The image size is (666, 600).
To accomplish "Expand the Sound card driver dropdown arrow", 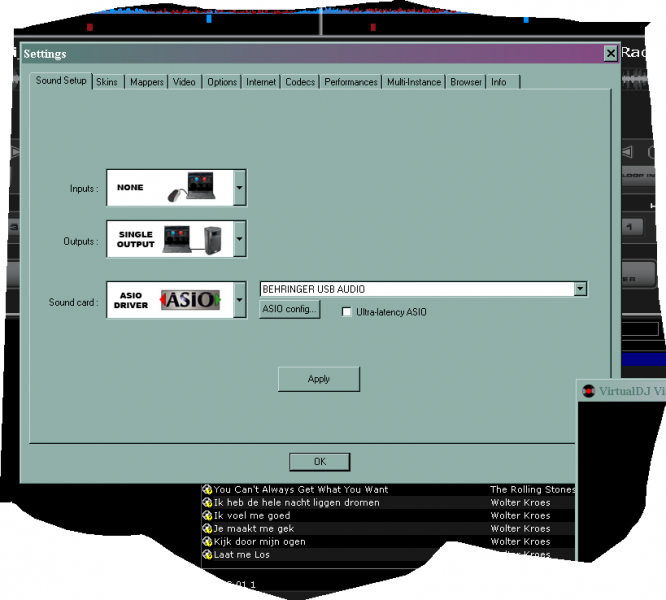I will (x=240, y=300).
